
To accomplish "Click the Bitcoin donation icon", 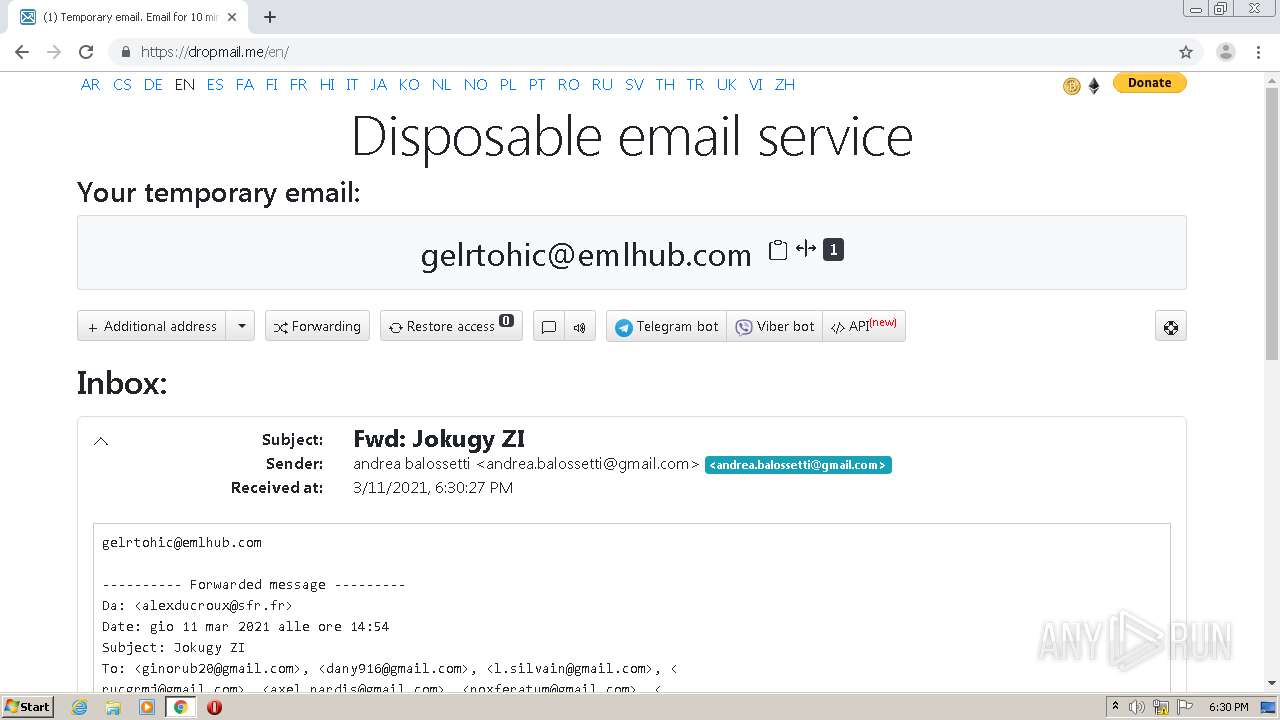I will tap(1072, 86).
